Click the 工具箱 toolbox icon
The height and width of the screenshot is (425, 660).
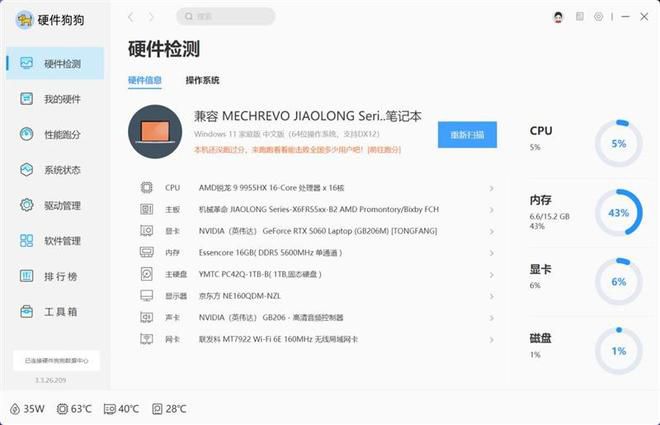pyautogui.click(x=27, y=312)
